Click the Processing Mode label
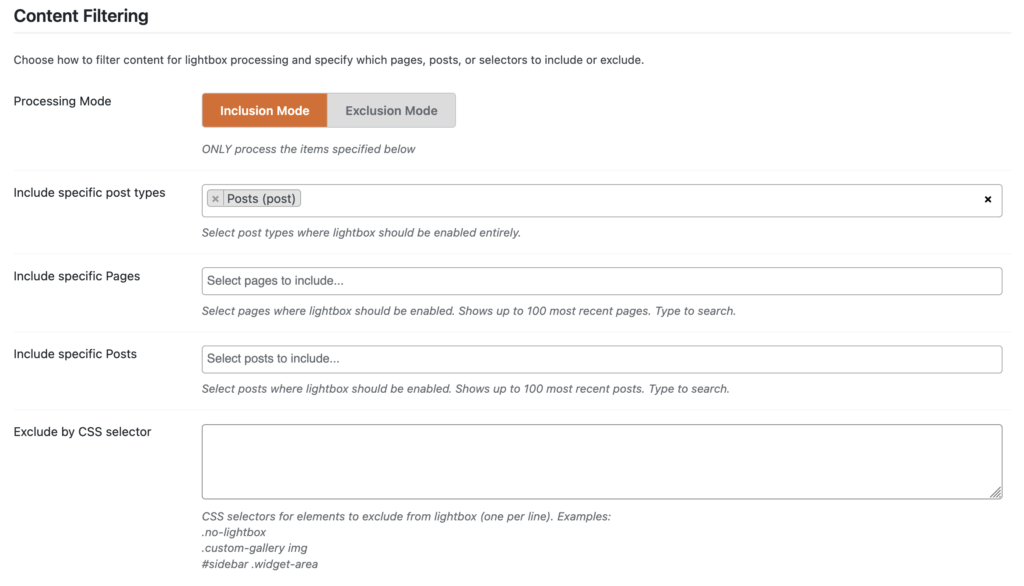This screenshot has height=586, width=1024. click(x=62, y=101)
